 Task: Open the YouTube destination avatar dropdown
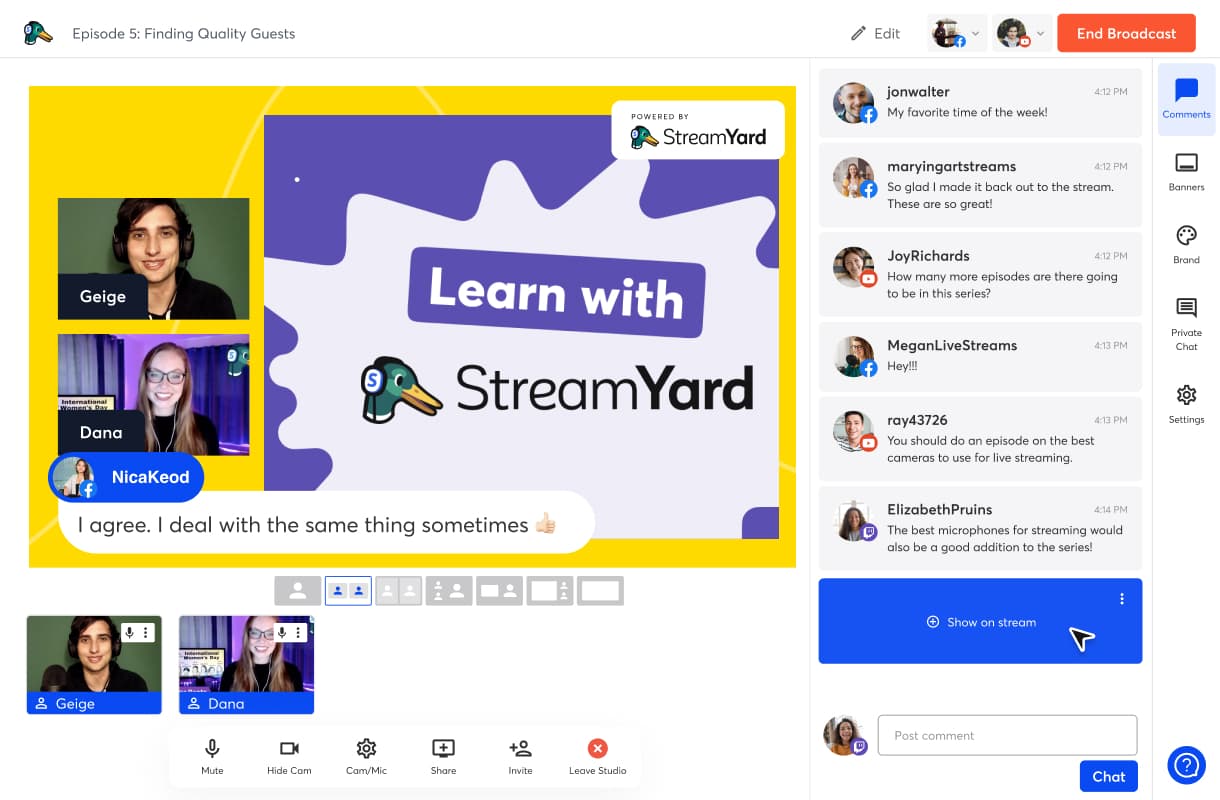click(1021, 33)
